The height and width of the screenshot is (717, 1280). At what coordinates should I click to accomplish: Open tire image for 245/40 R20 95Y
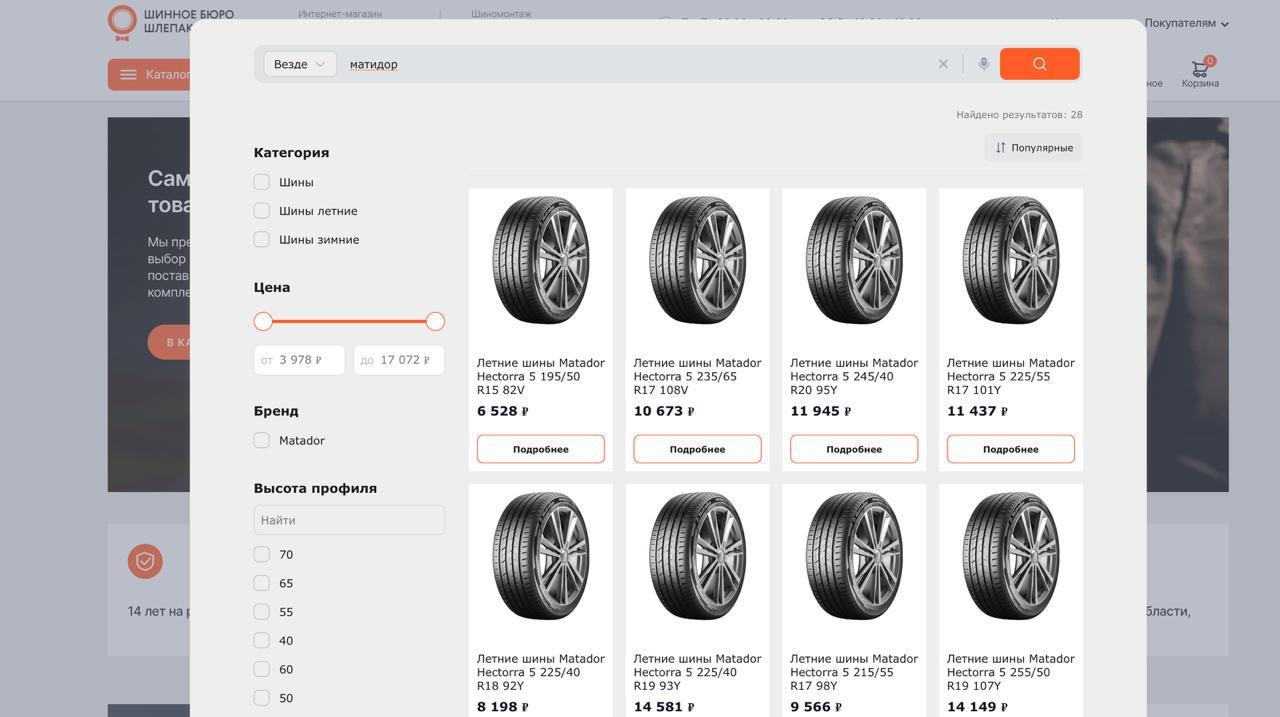click(x=854, y=260)
